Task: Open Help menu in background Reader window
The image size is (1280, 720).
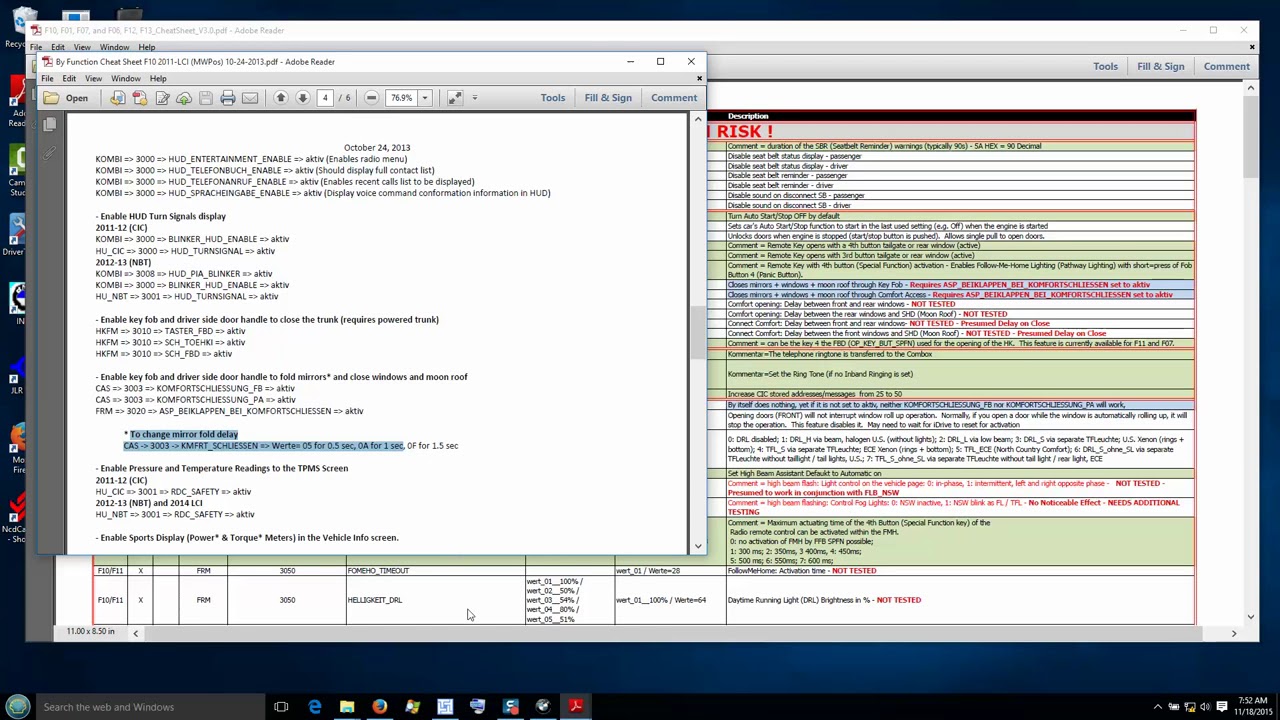Action: pos(146,47)
